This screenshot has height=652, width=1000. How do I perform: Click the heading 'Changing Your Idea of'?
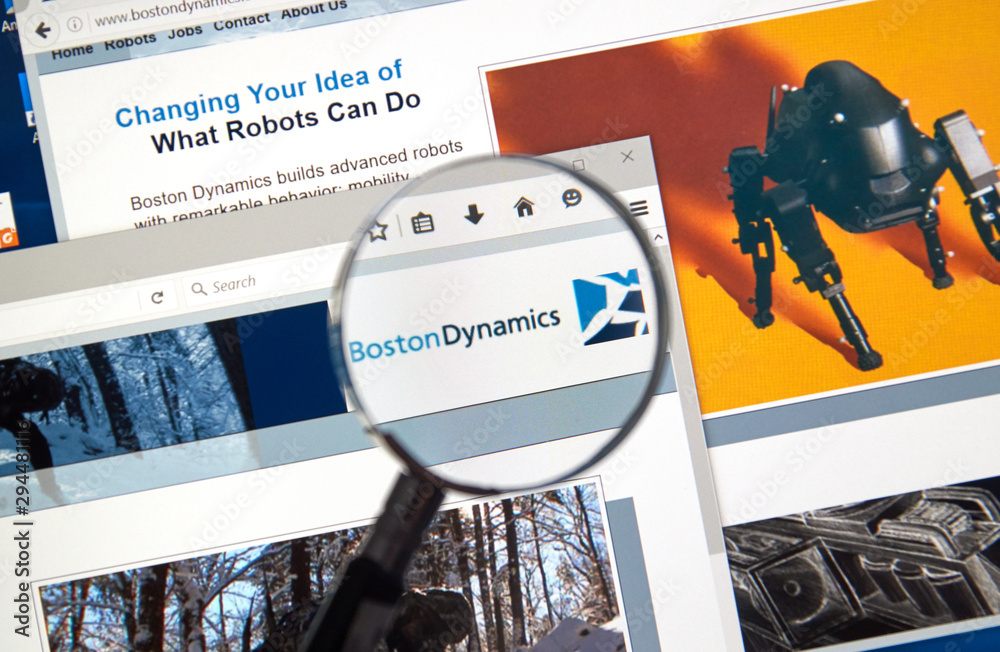click(259, 94)
